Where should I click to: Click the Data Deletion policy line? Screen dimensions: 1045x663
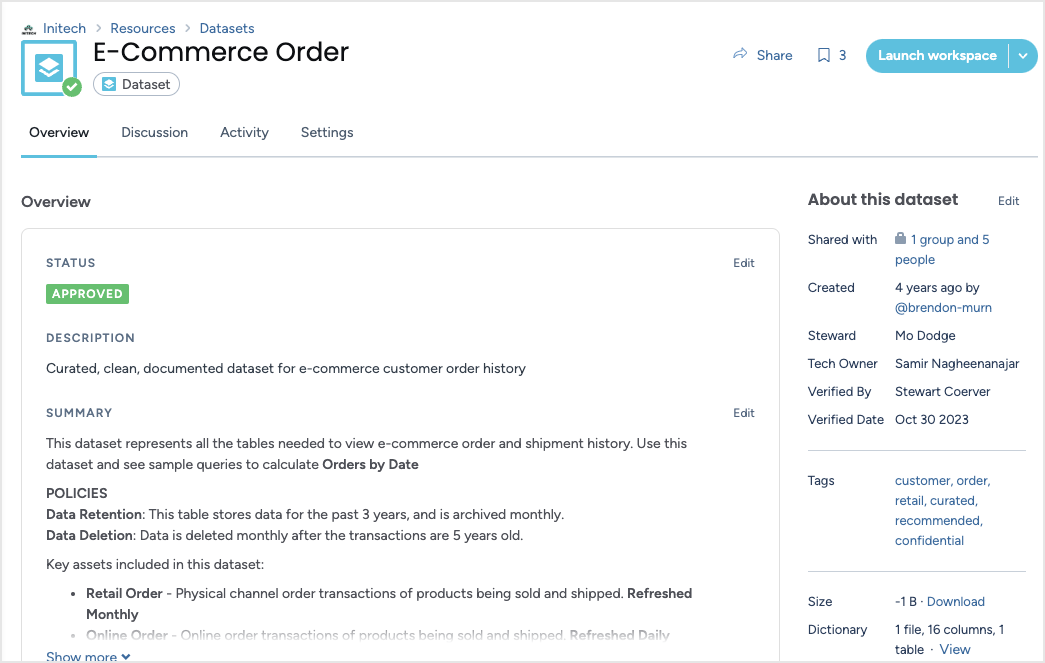[x=285, y=536]
